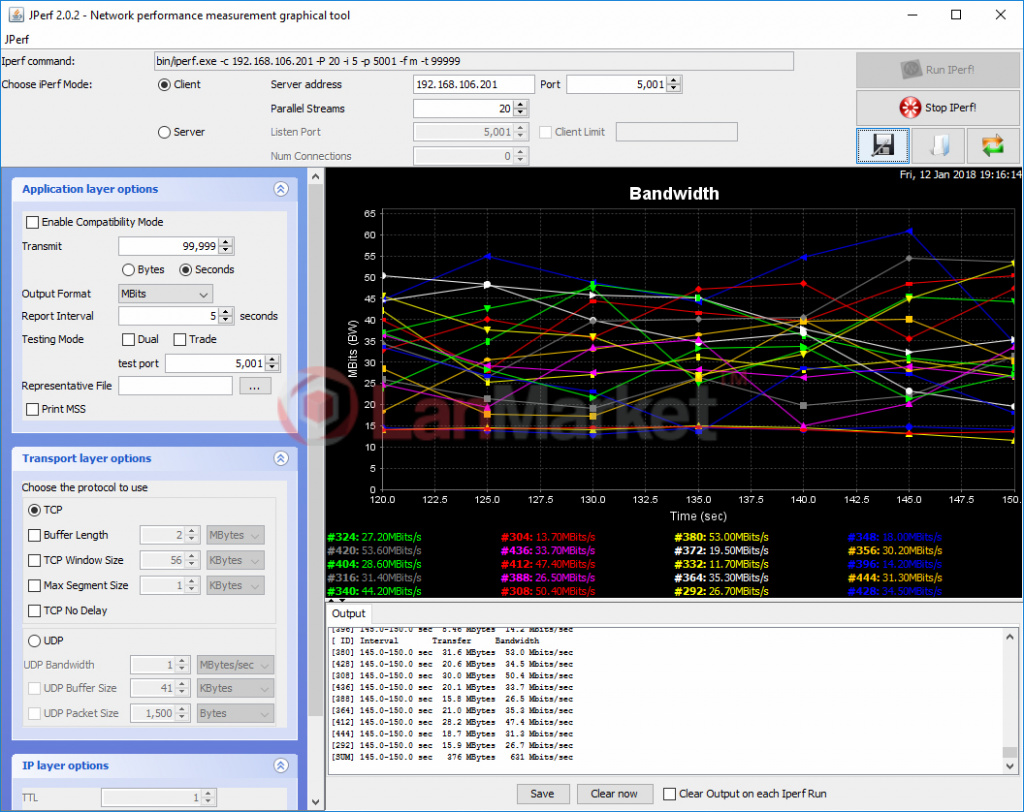Collapse the Transport layer options panel

[281, 458]
